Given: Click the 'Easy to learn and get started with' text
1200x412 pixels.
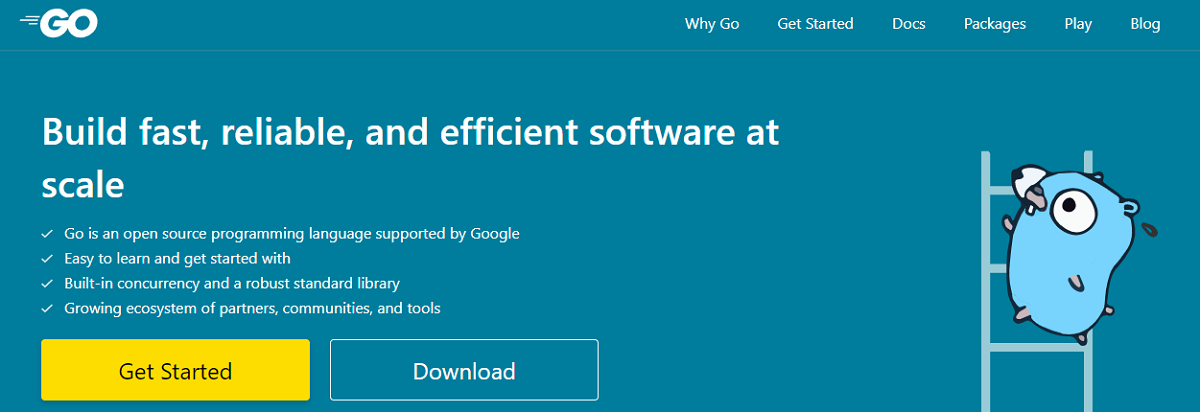Looking at the screenshot, I should [177, 259].
